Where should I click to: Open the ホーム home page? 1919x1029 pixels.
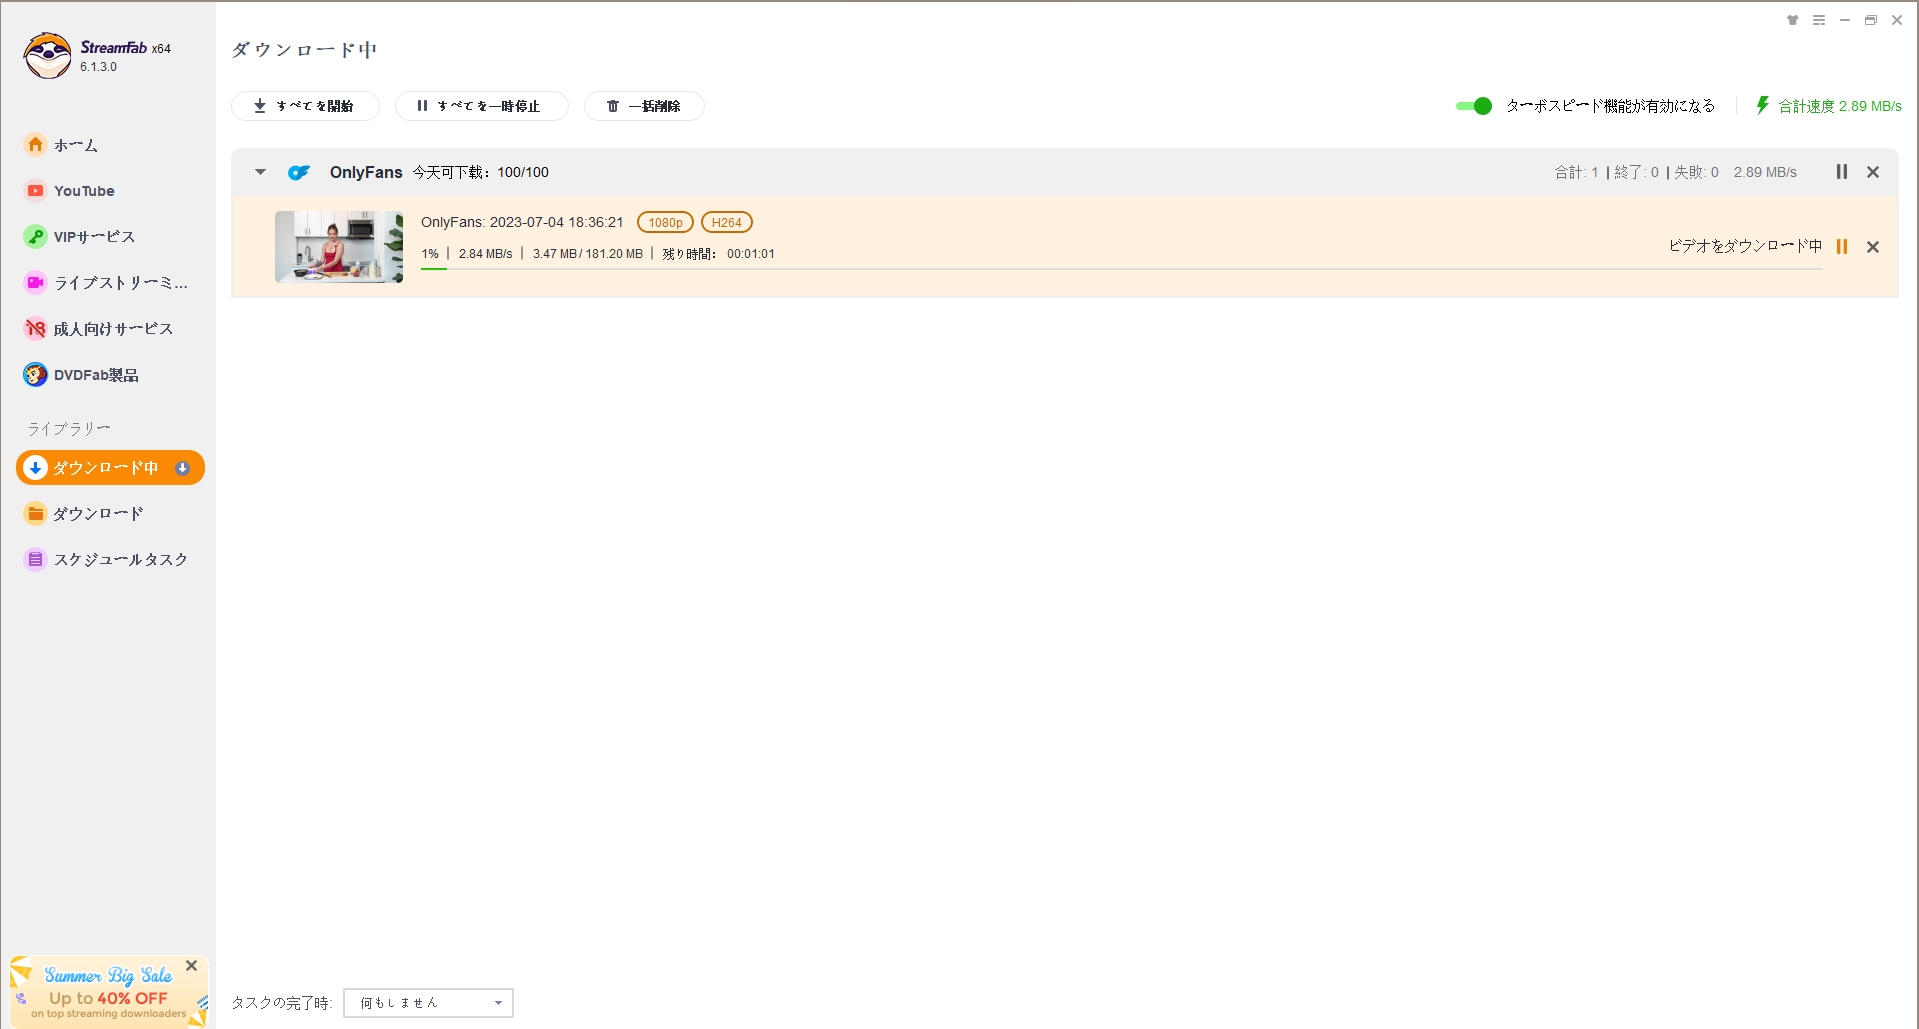(x=76, y=145)
